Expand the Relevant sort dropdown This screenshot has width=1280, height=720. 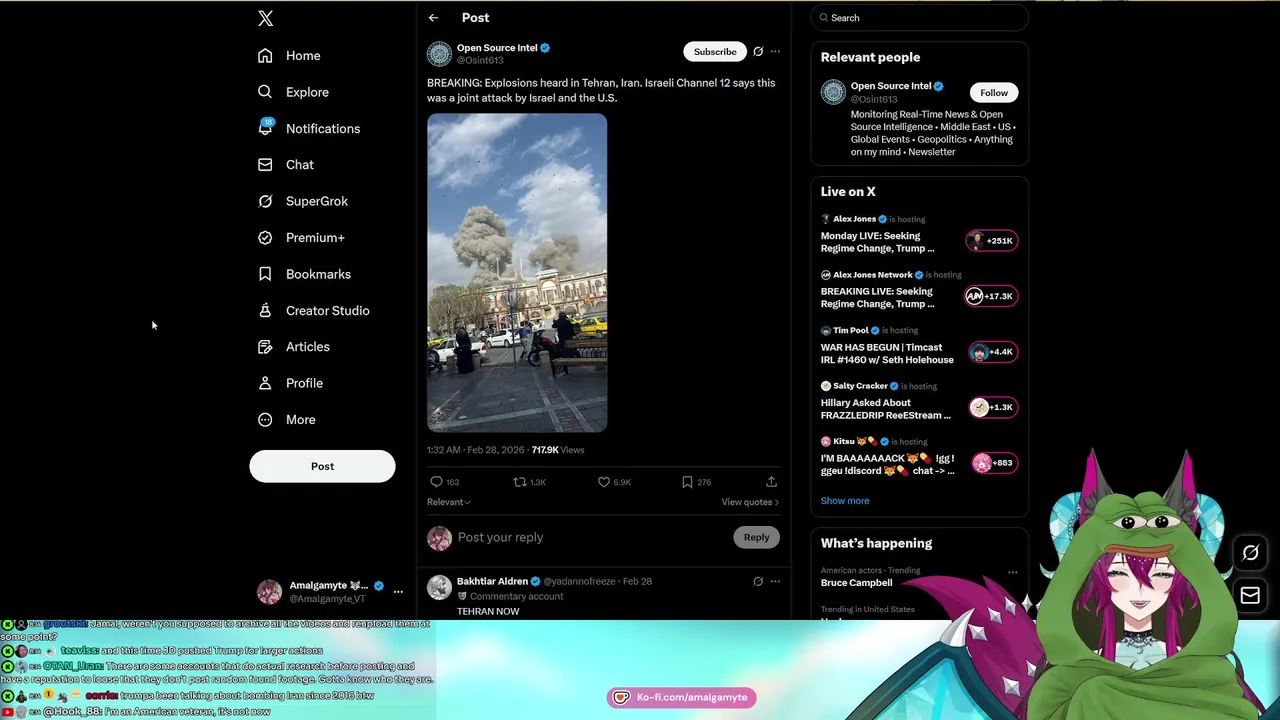point(448,502)
